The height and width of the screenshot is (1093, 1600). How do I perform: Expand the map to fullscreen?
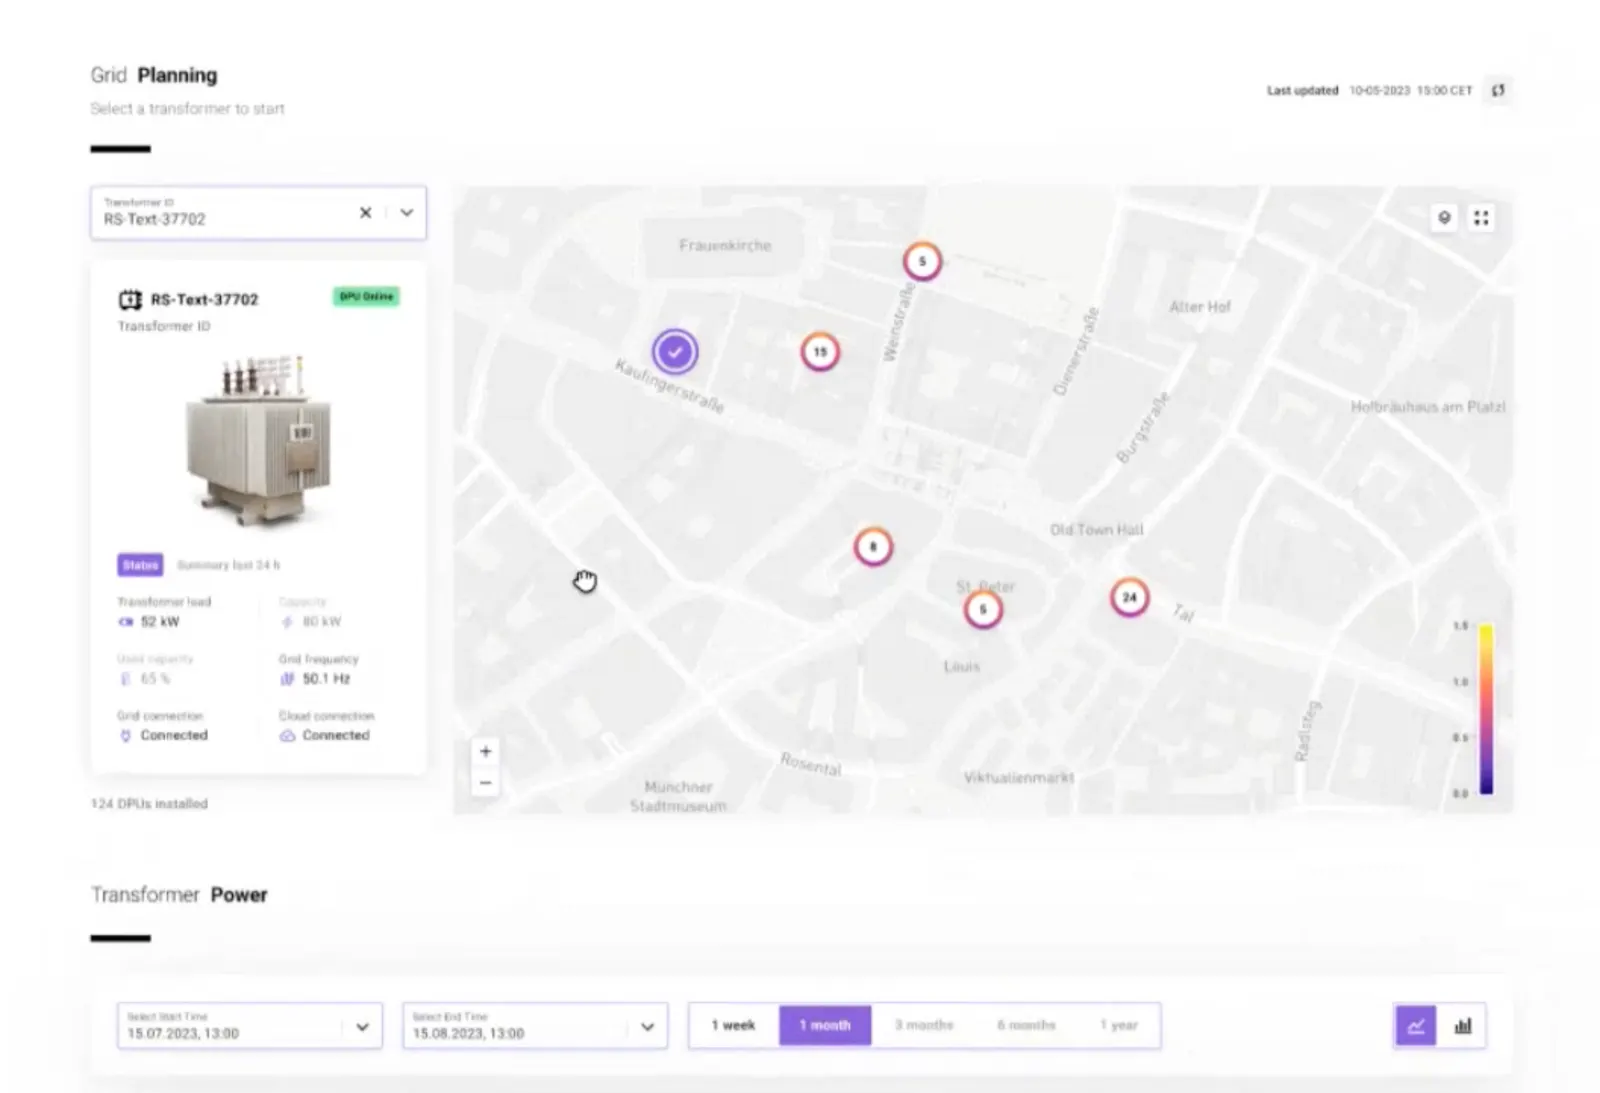1481,218
